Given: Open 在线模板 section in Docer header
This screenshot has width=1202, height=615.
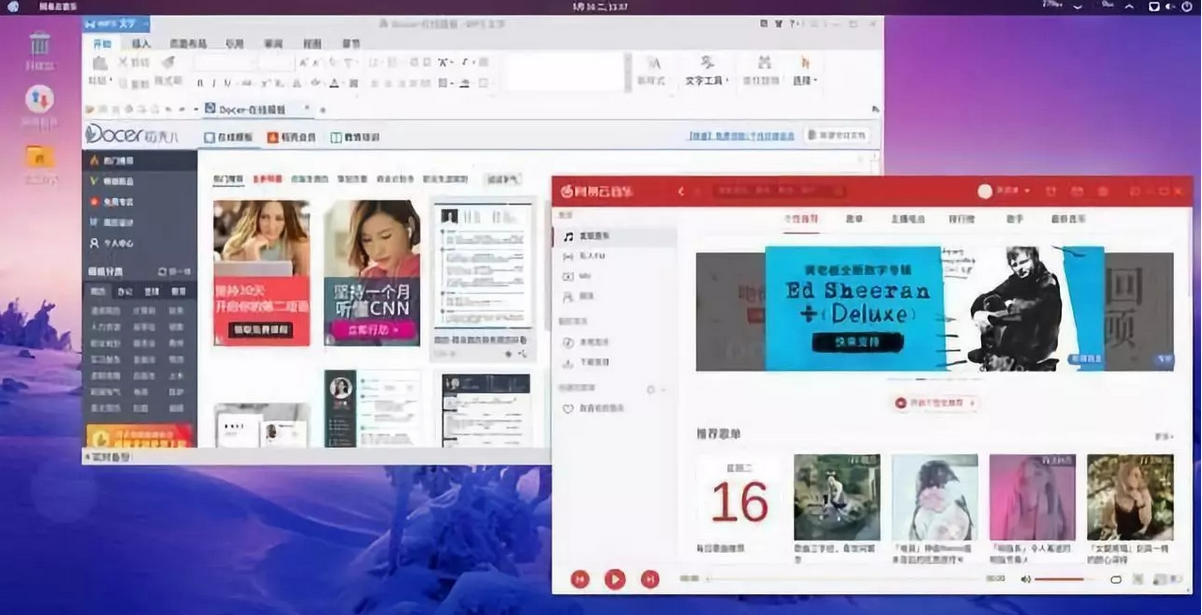Looking at the screenshot, I should coord(229,137).
